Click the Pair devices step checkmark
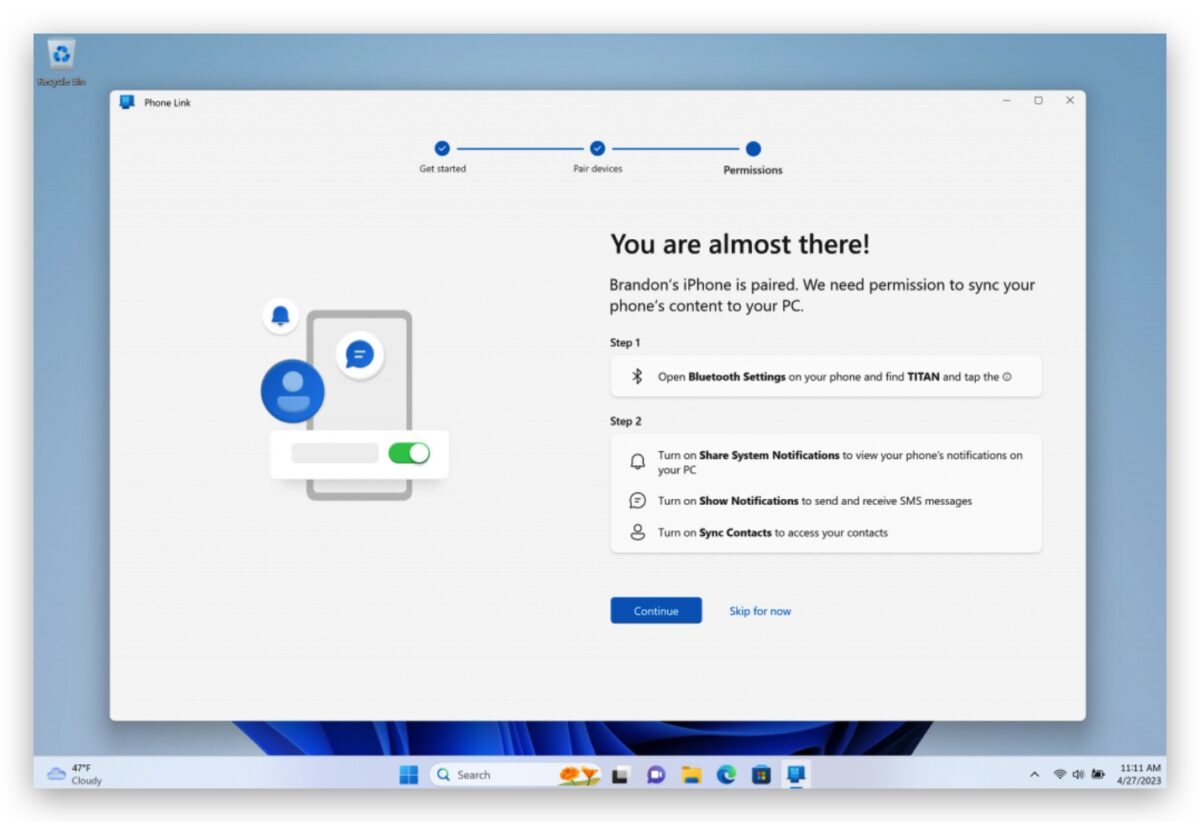Viewport: 1200px width, 822px height. coord(597,148)
